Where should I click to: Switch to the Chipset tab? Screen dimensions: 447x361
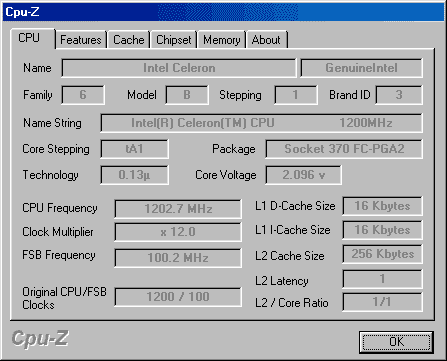174,40
